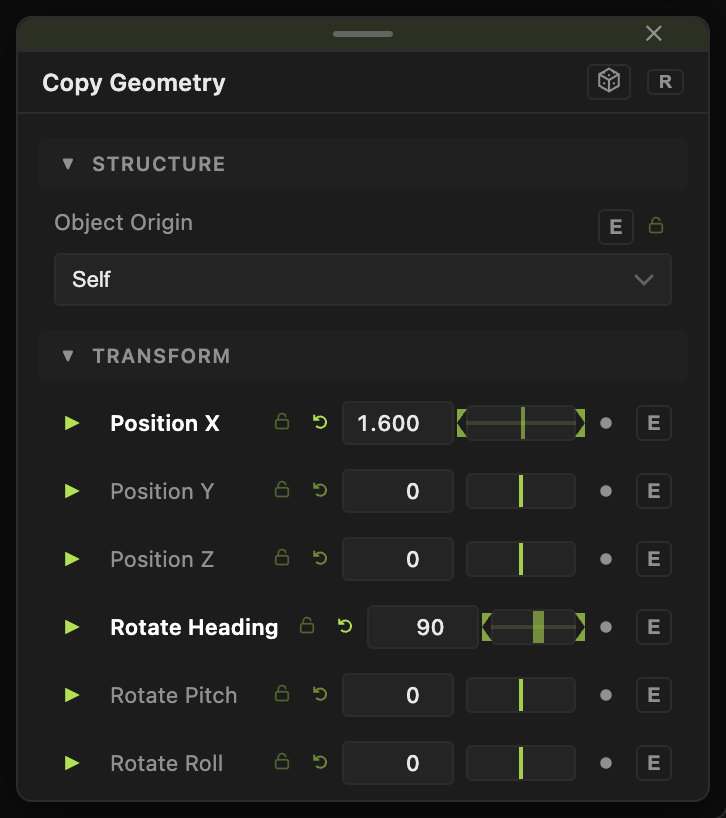Click the revert icon for Position Z
Screen dimensions: 726x818
pos(320,558)
